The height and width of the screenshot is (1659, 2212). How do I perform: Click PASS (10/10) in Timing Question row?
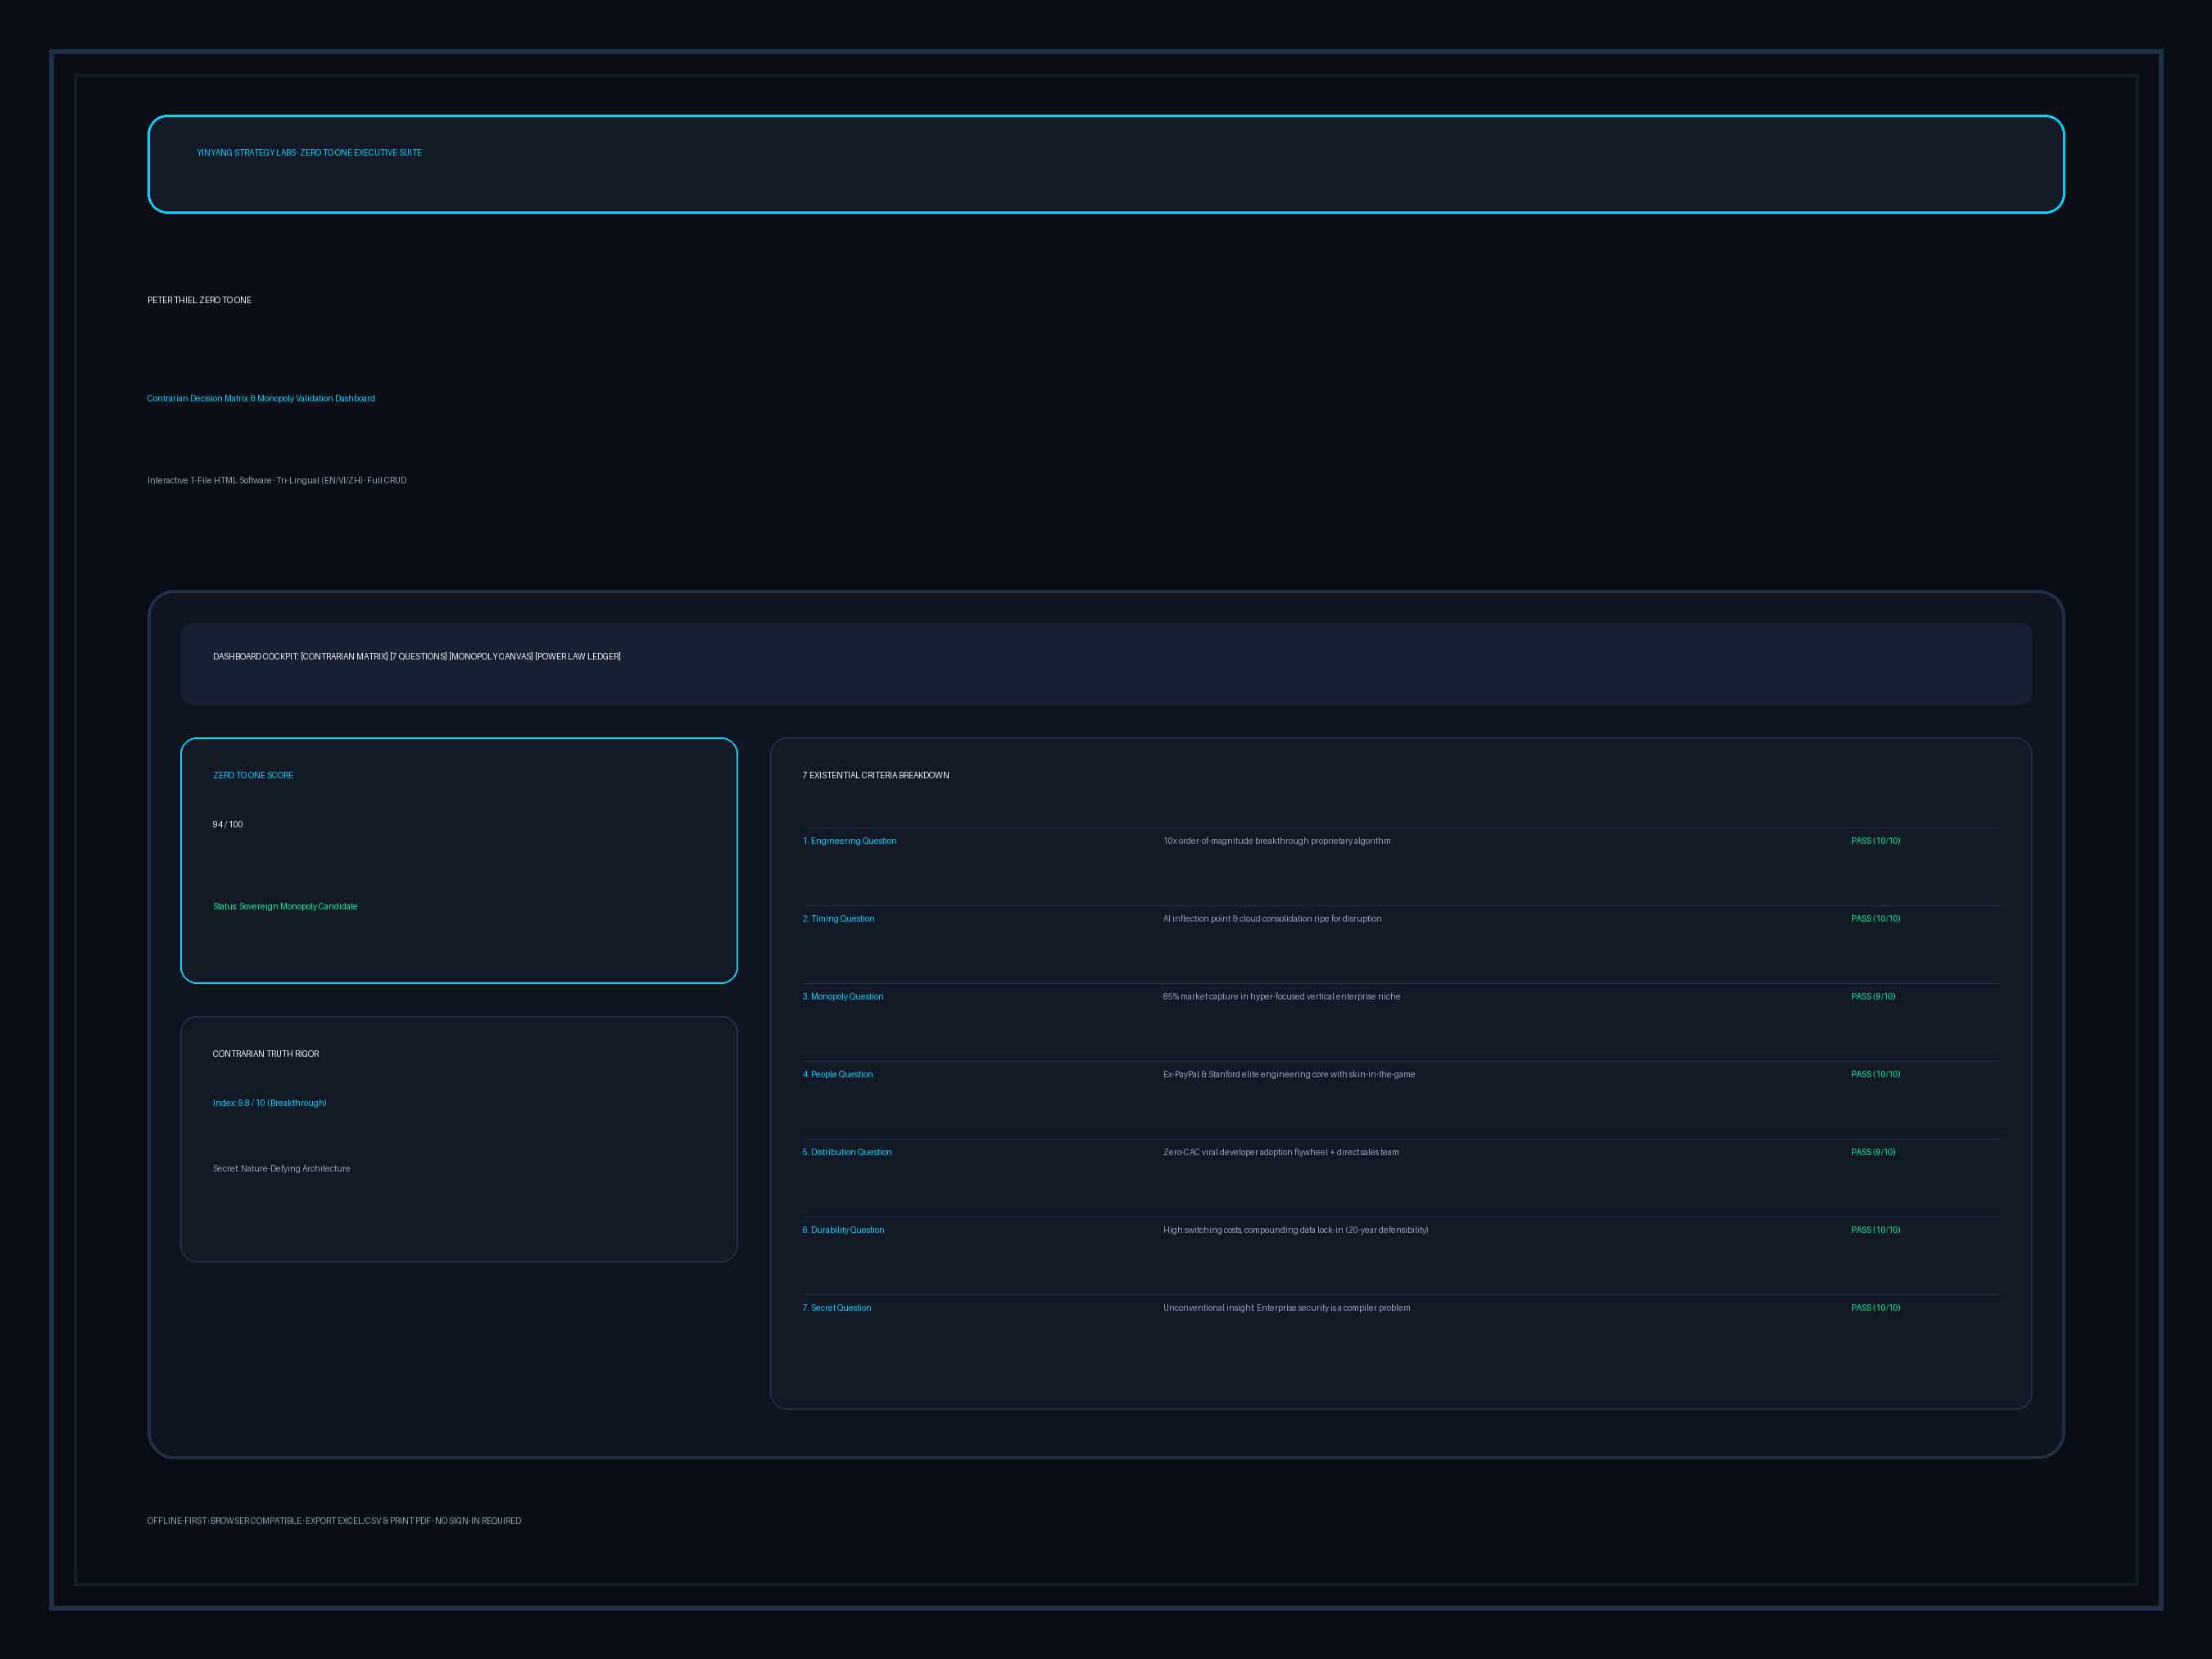pyautogui.click(x=1876, y=919)
